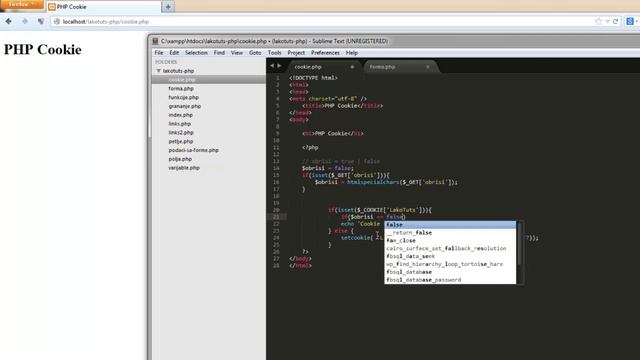This screenshot has width=640, height=360.
Task: Open links2.php from the sidebar
Action: (x=181, y=133)
